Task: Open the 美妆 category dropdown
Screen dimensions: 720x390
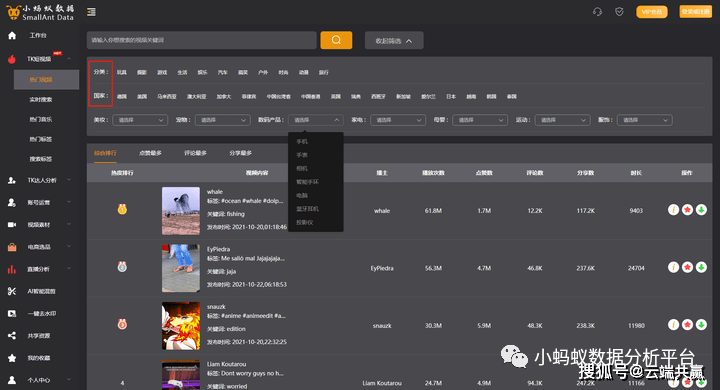Action: point(140,120)
